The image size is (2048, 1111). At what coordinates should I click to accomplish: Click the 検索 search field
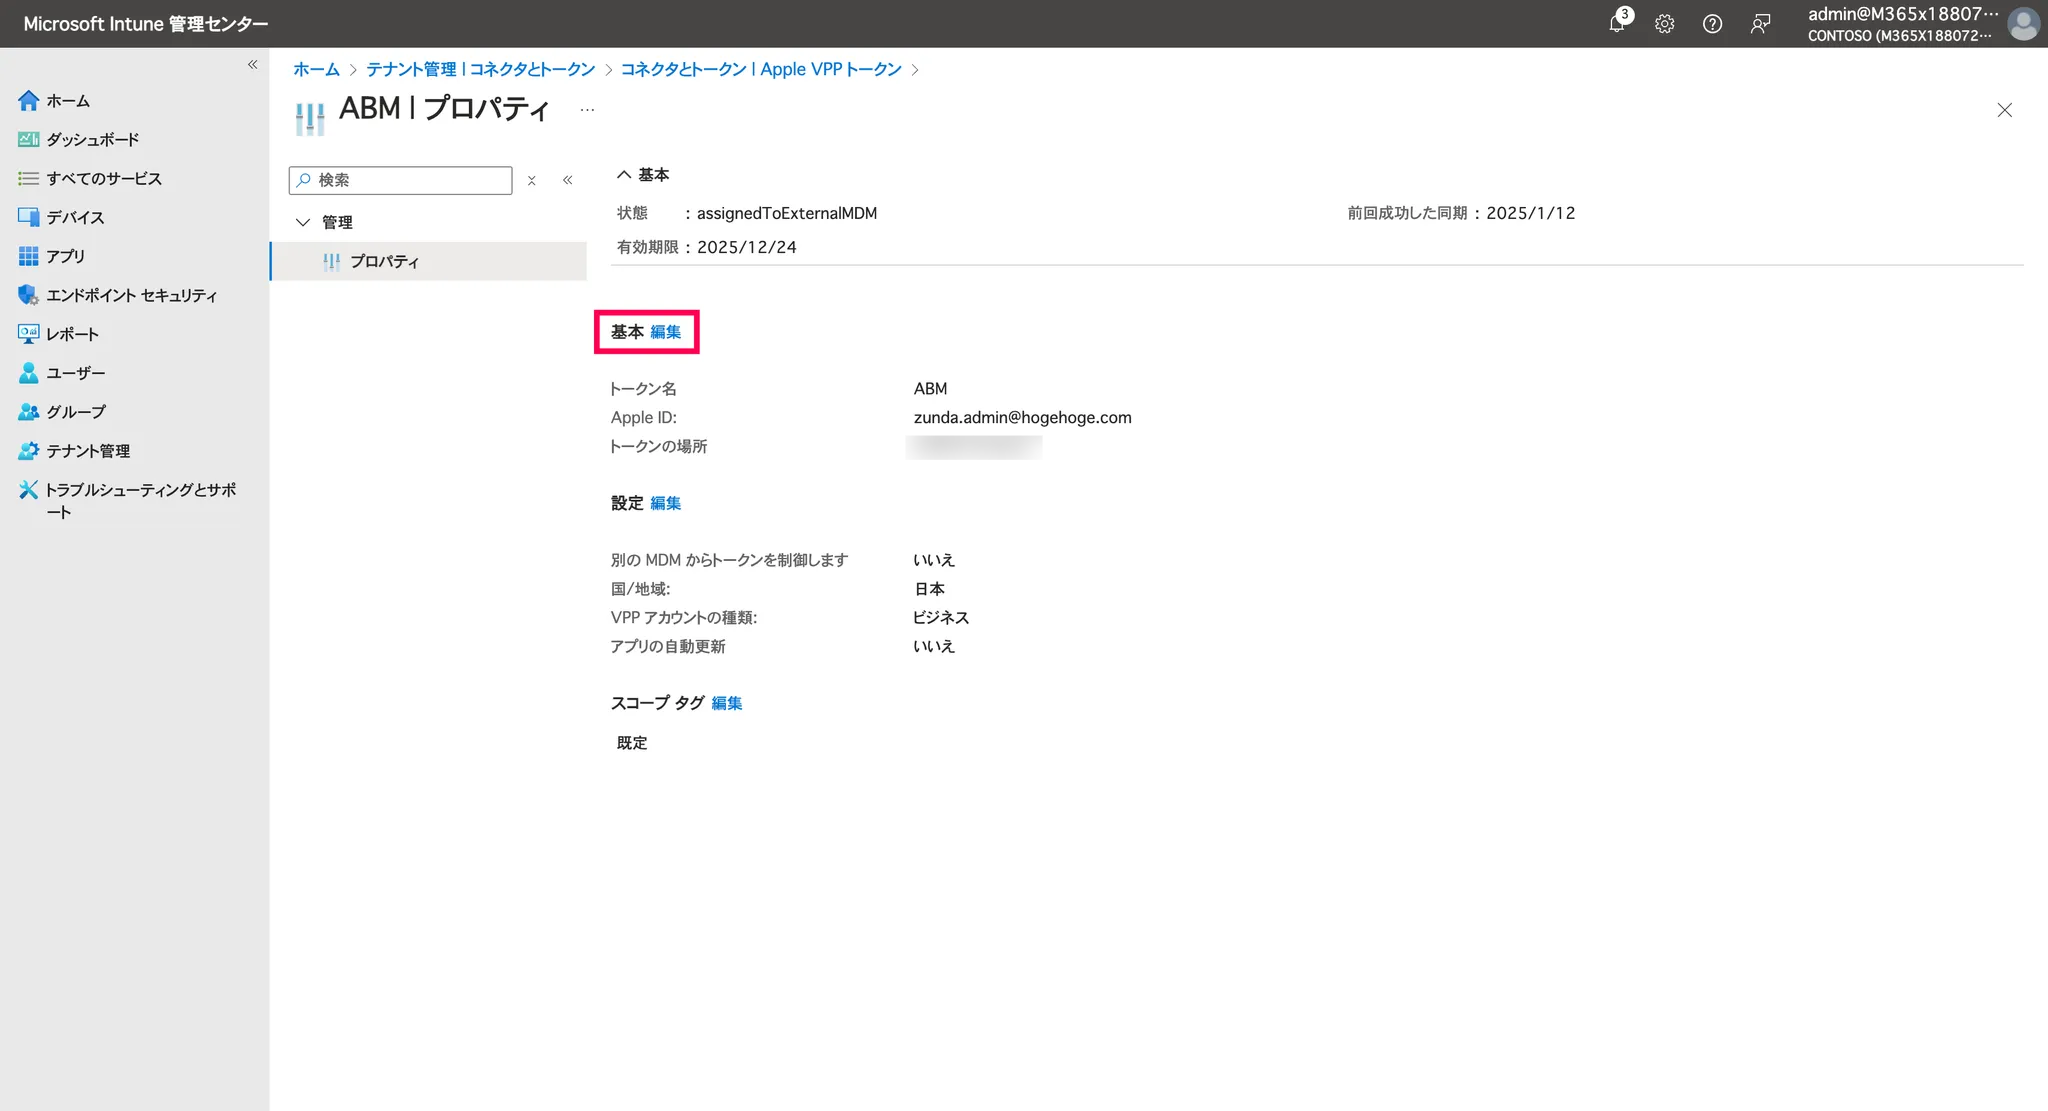(x=401, y=180)
